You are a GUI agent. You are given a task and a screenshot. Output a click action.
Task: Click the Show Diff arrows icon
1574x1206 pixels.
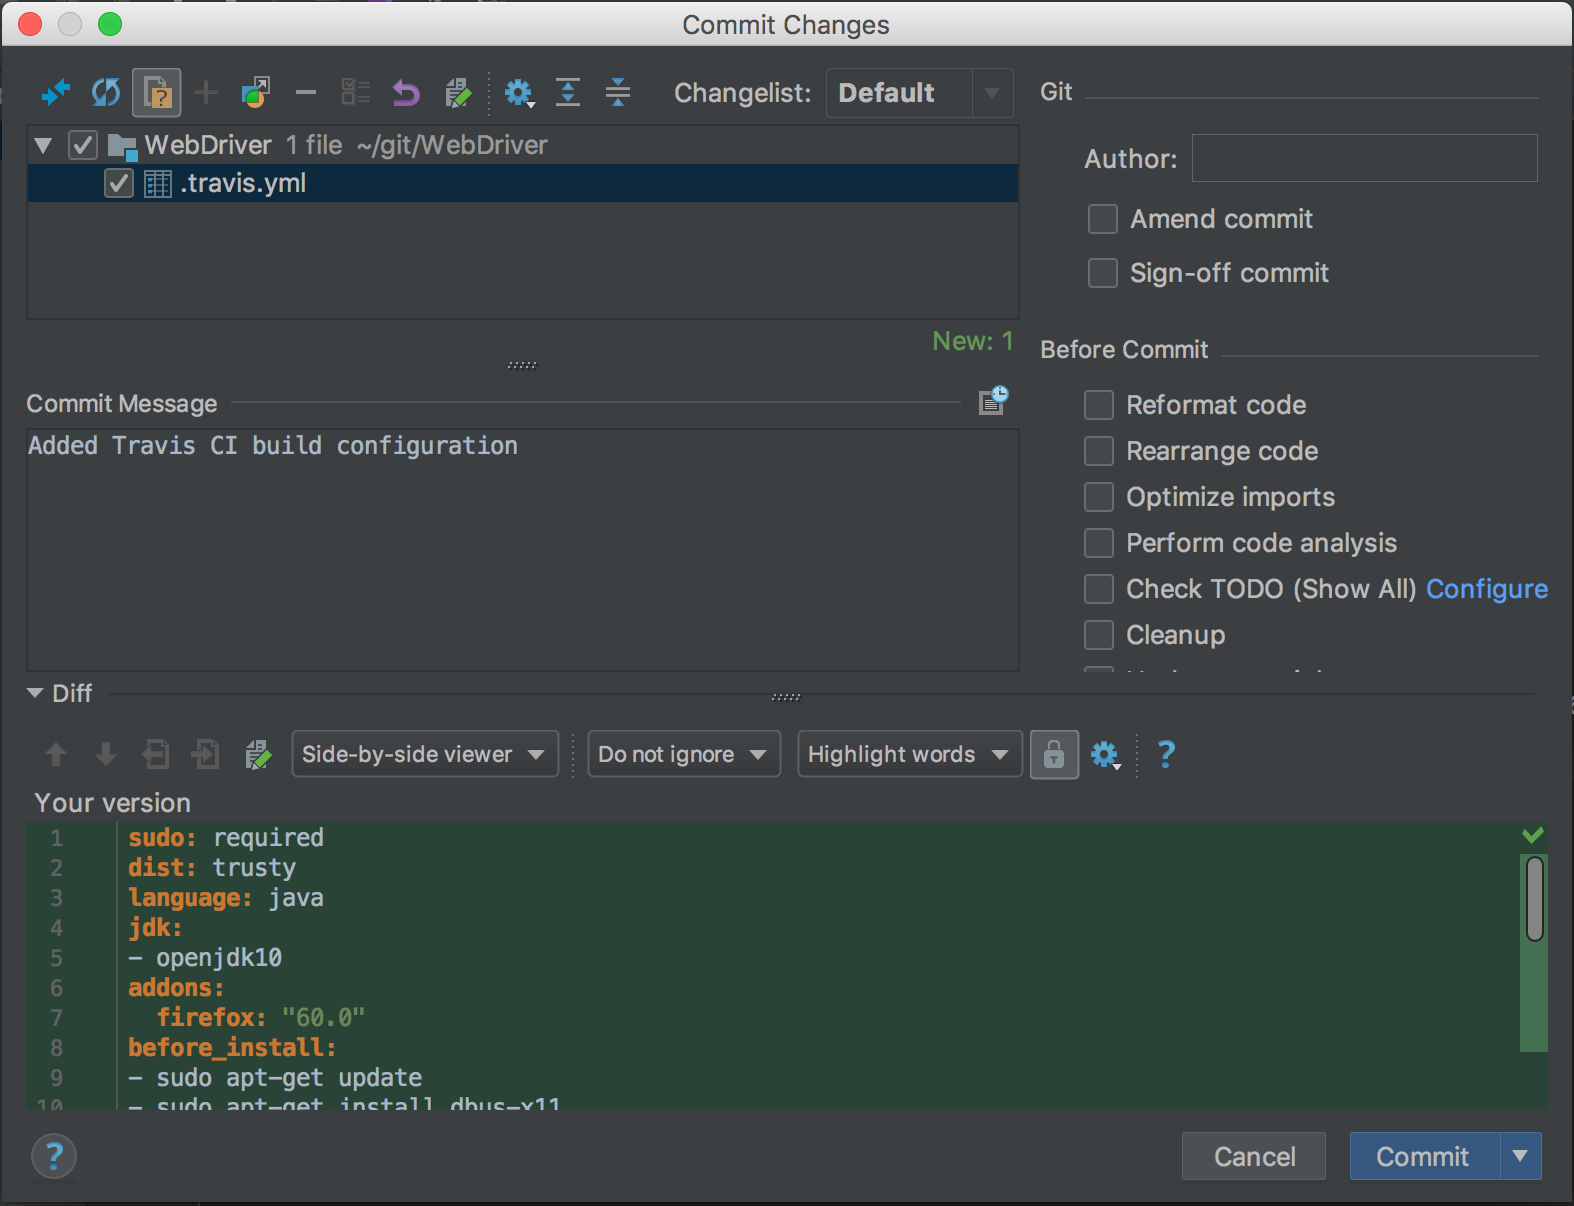coord(55,93)
